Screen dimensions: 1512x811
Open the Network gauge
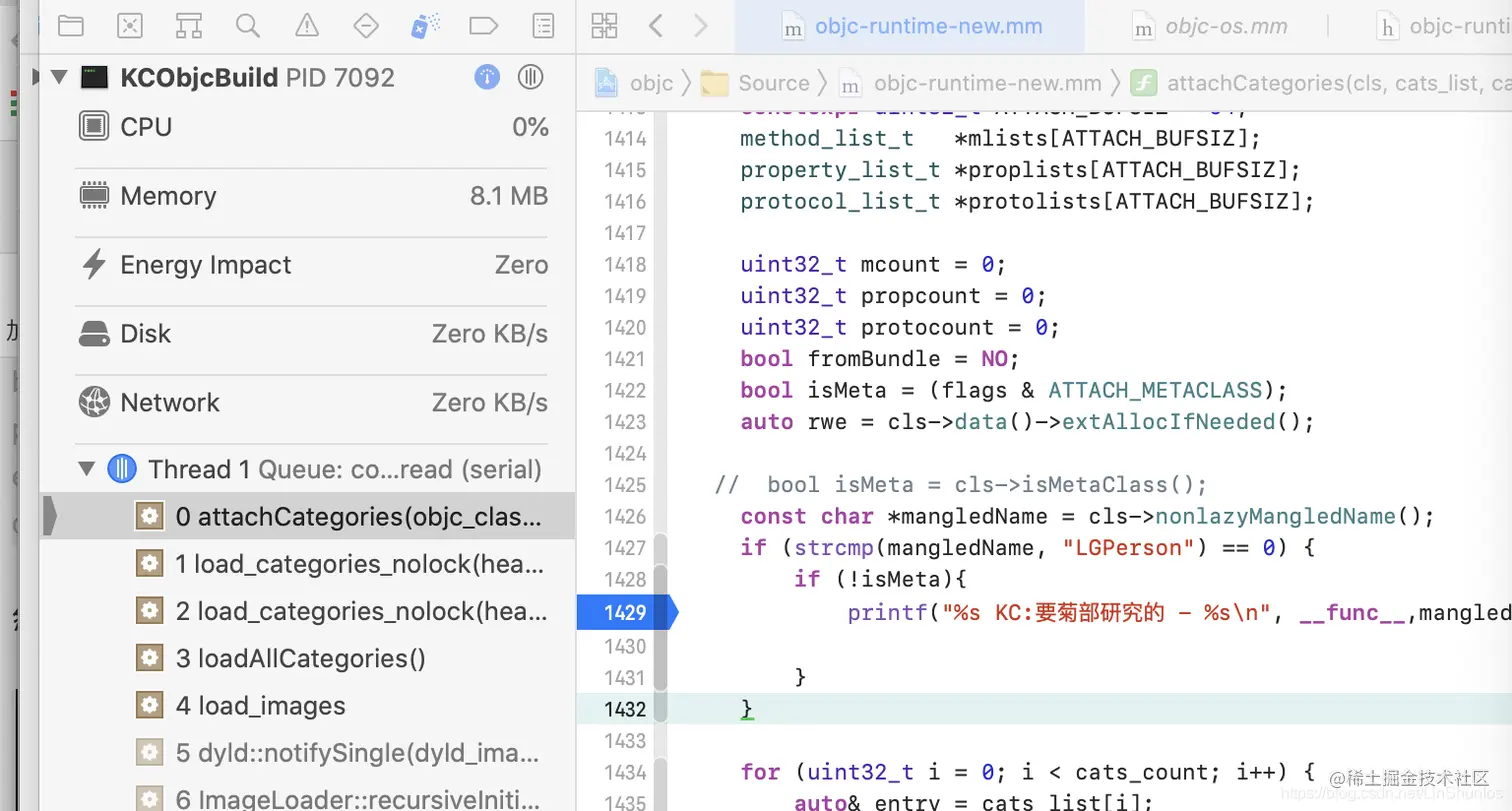click(313, 403)
